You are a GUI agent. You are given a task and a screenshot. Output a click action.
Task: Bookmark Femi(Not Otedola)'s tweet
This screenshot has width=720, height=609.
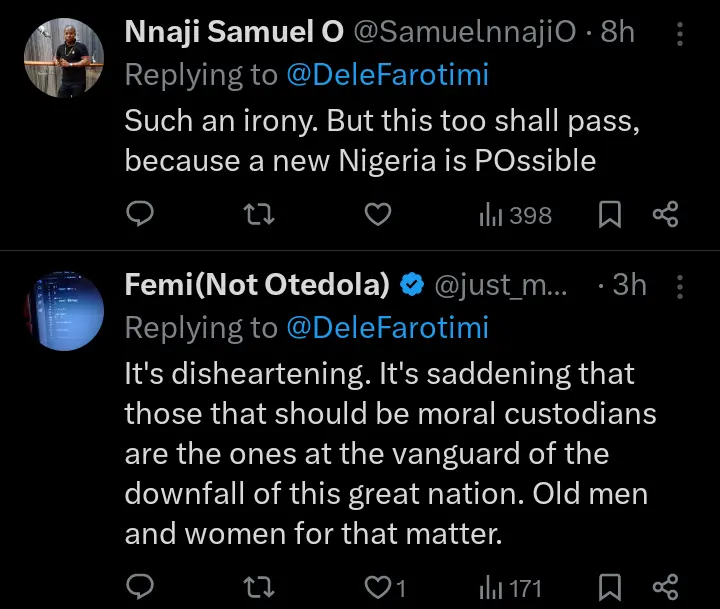pyautogui.click(x=609, y=586)
